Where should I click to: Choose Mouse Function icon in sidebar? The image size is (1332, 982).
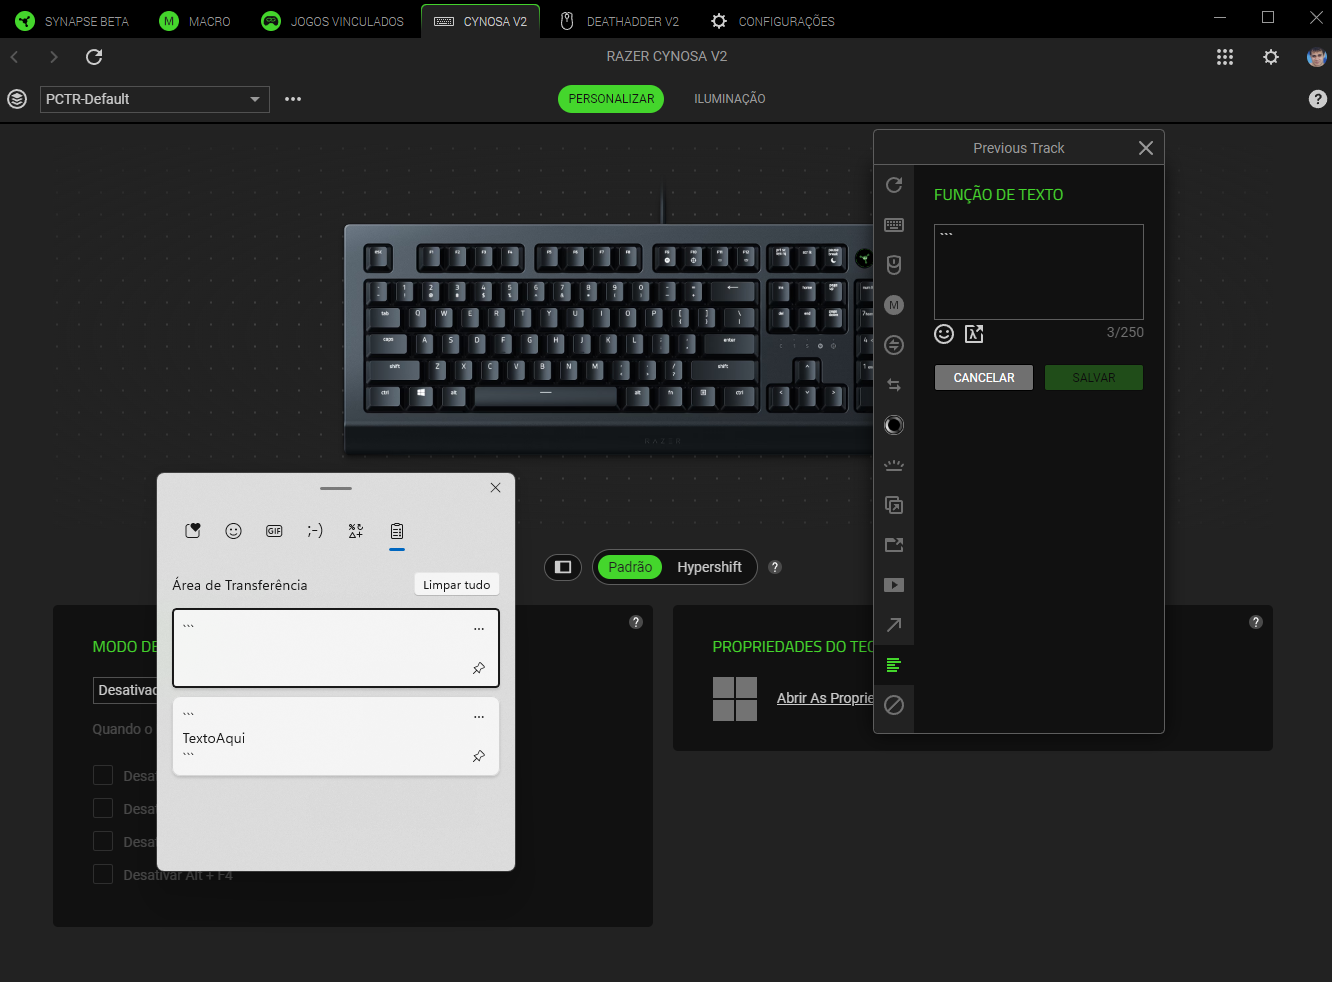(894, 265)
